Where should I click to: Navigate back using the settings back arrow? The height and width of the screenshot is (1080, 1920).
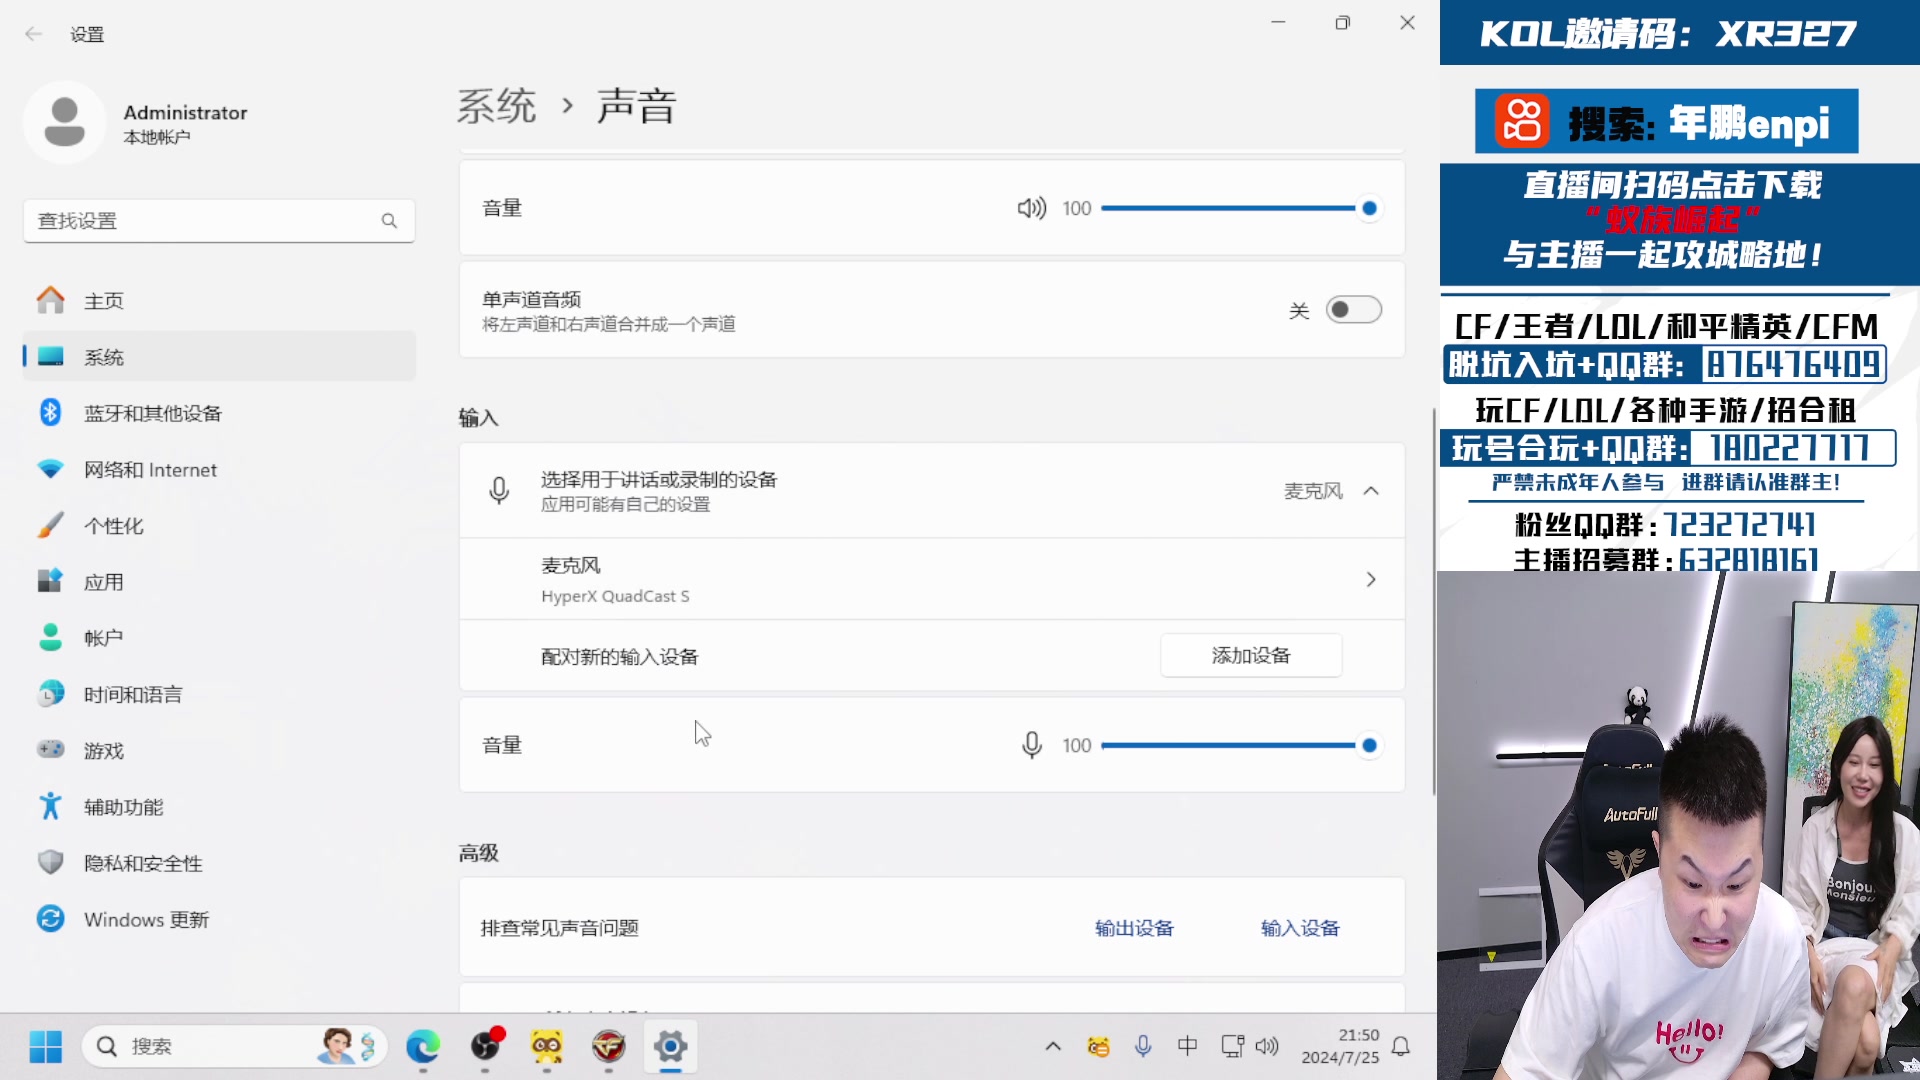tap(34, 33)
